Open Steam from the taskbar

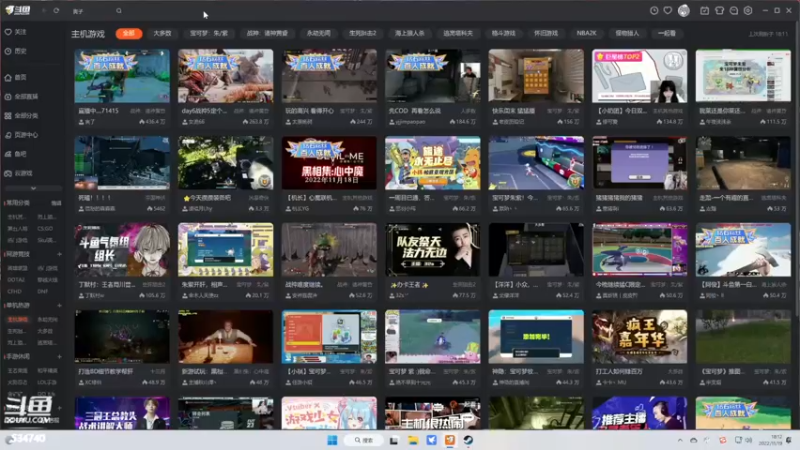(468, 440)
